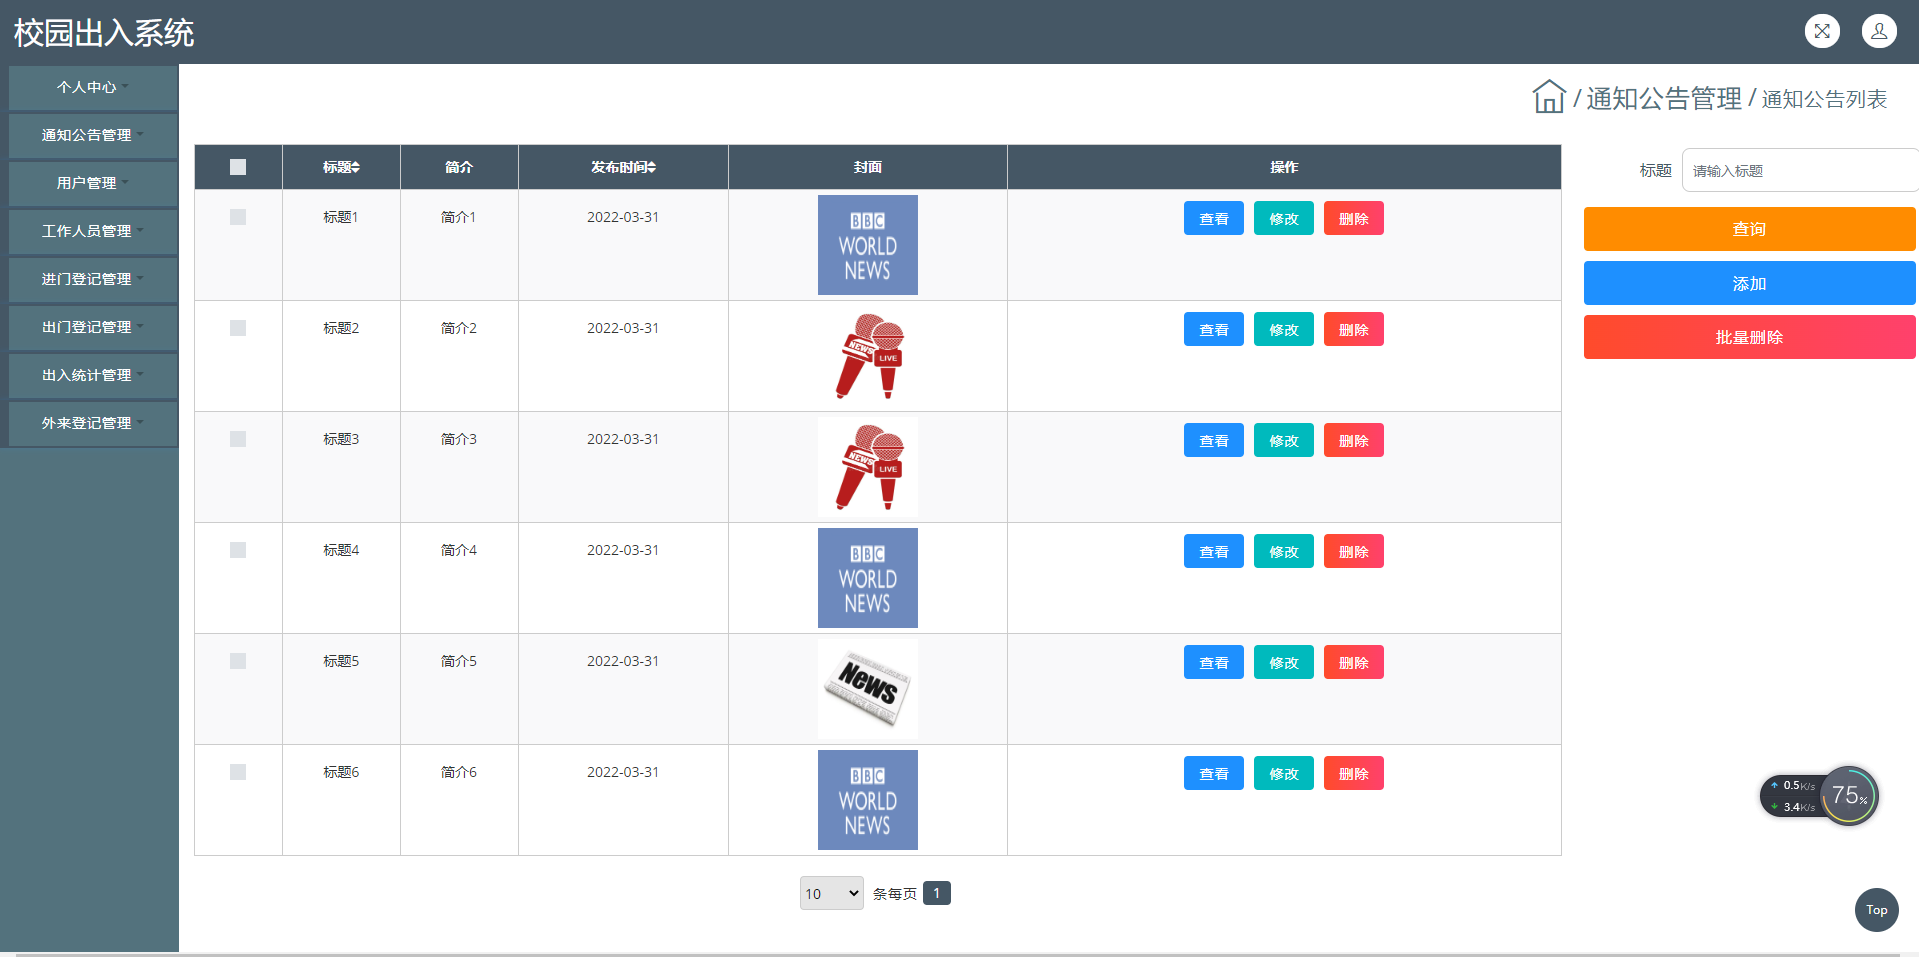Expand 通知公告管理 sidebar menu

[93, 136]
